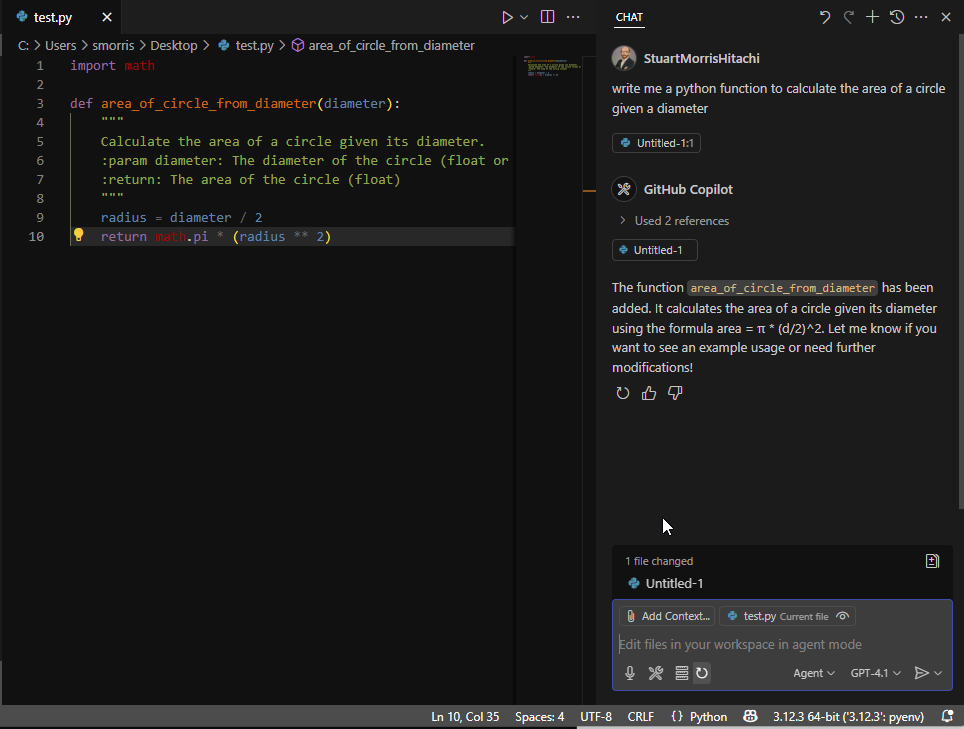Start voice chat with the microphone icon
The height and width of the screenshot is (729, 964).
[630, 673]
